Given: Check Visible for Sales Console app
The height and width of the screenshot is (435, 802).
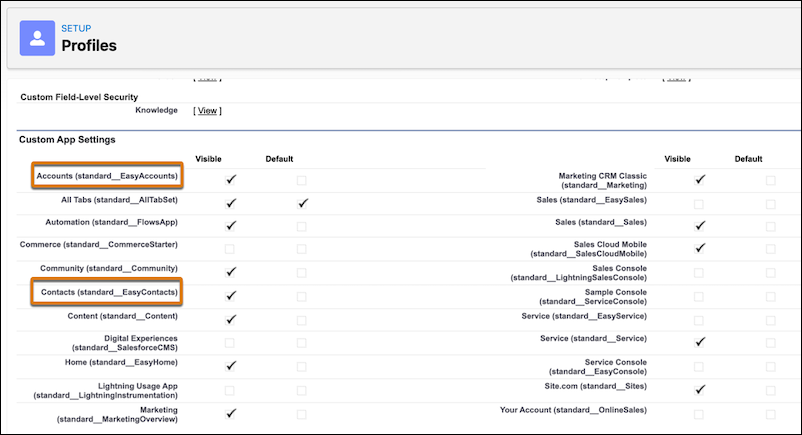Looking at the screenshot, I should pos(699,273).
